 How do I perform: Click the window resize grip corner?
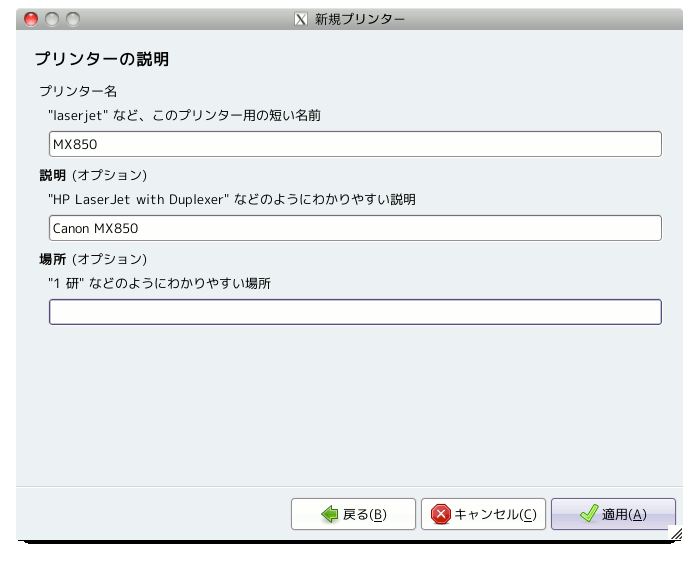point(676,533)
